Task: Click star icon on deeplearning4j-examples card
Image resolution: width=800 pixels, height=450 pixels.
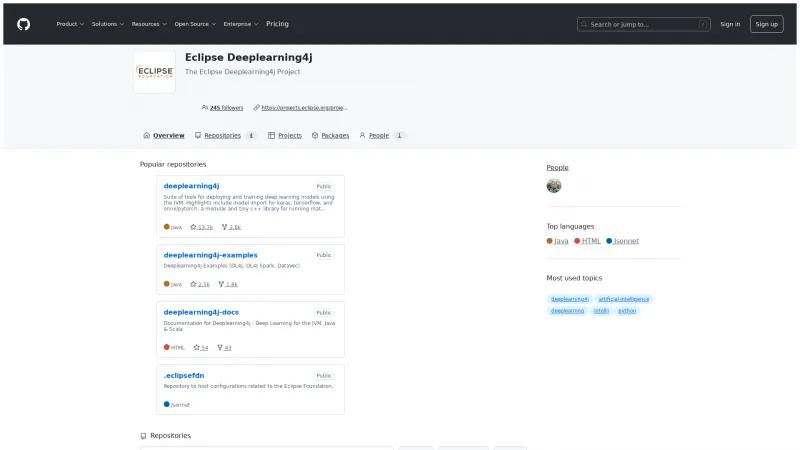Action: [x=193, y=284]
